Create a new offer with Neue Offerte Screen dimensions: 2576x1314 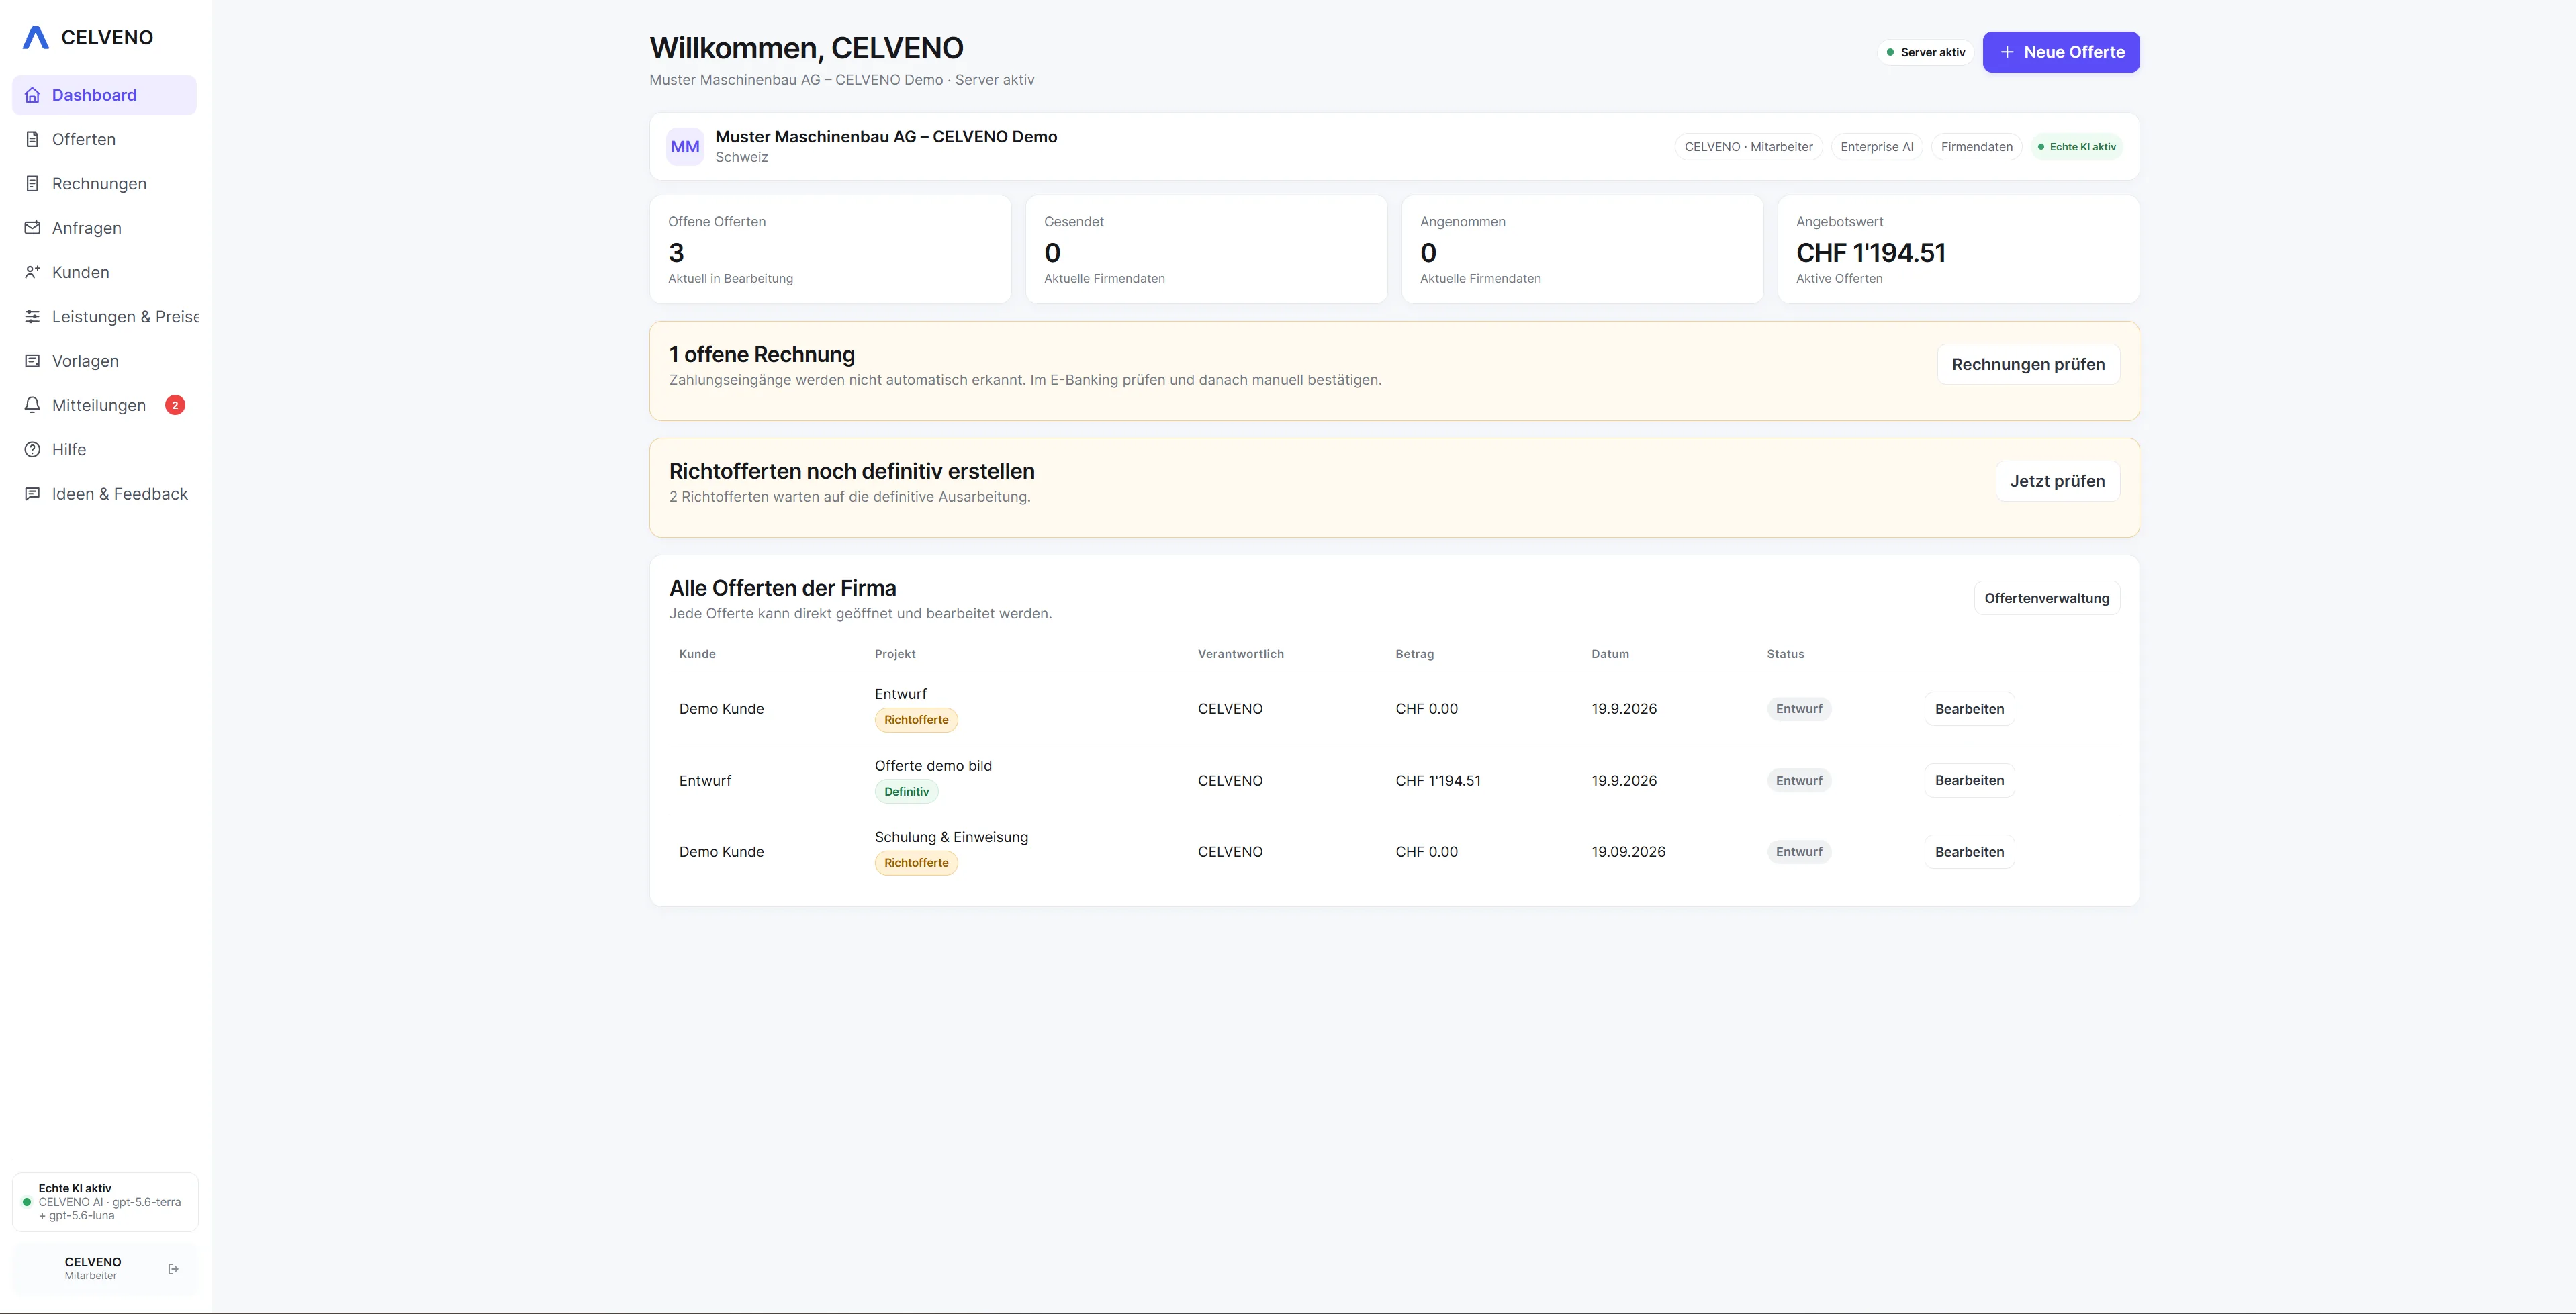pos(2061,52)
